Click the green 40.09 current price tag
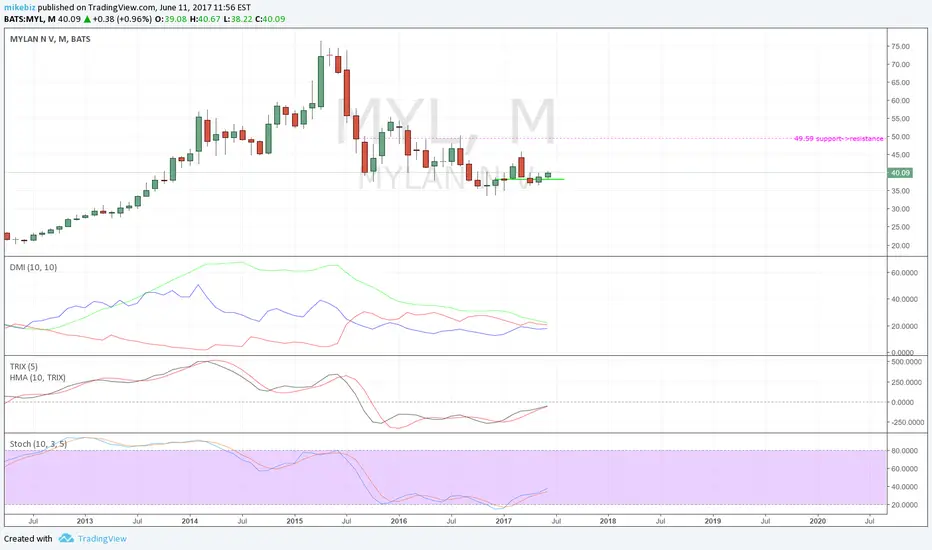Viewport: 932px width, 550px height. pos(900,173)
